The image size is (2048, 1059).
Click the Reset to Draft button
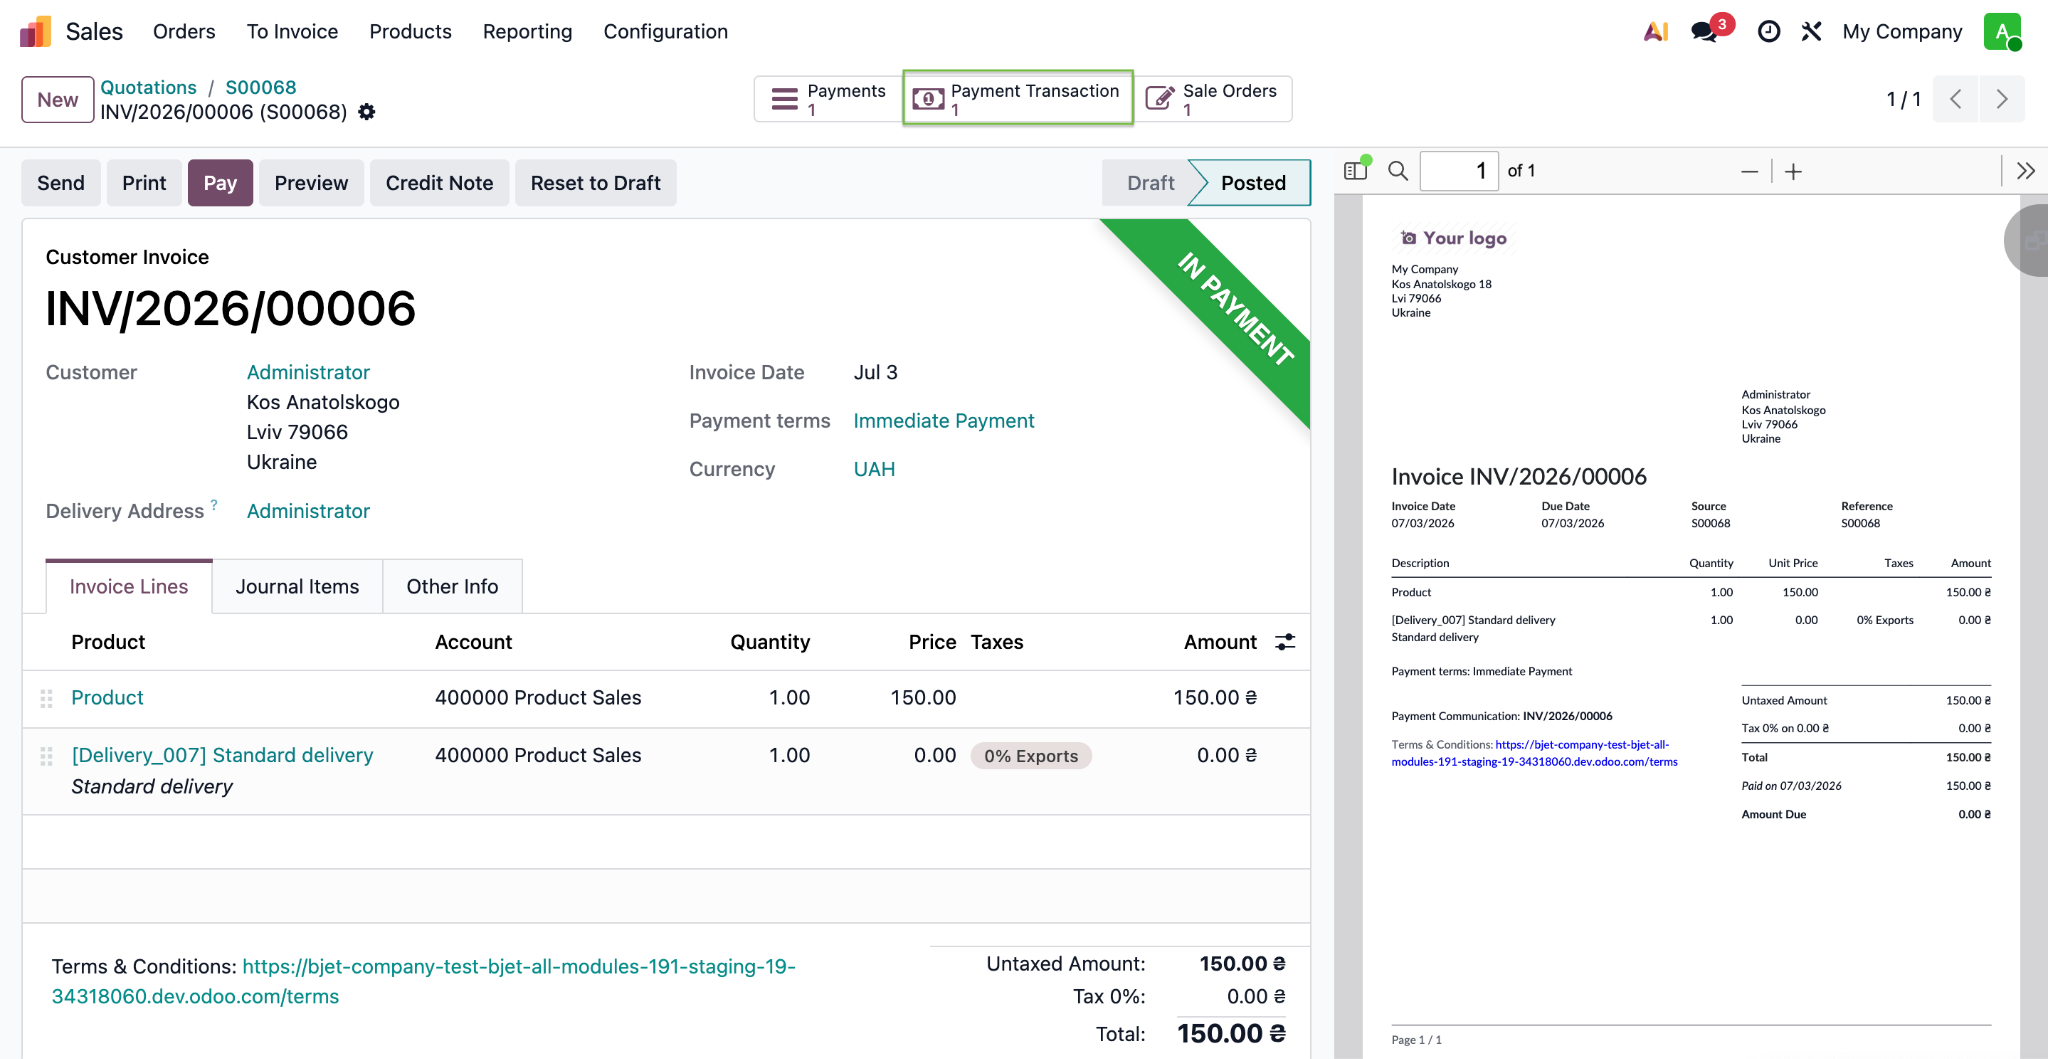tap(595, 183)
